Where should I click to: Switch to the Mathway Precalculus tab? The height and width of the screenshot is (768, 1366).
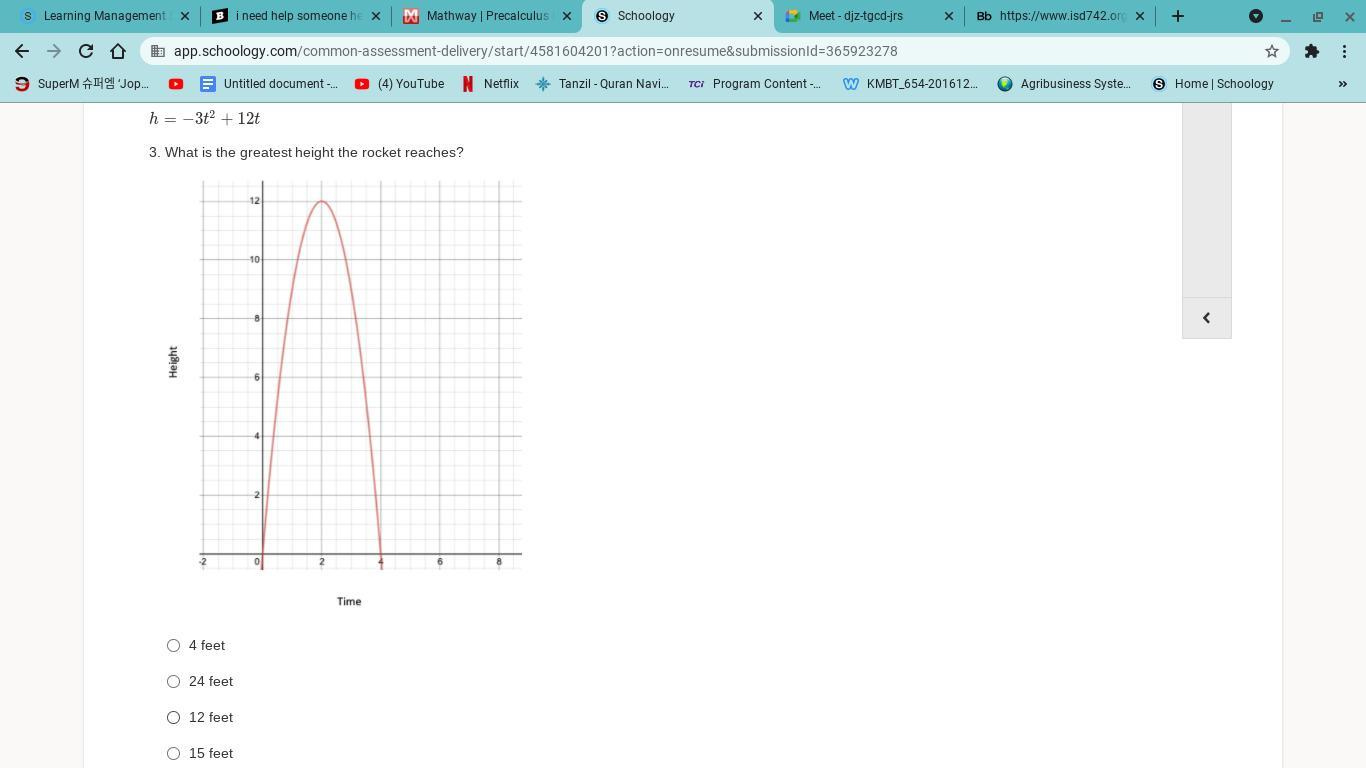tap(487, 16)
